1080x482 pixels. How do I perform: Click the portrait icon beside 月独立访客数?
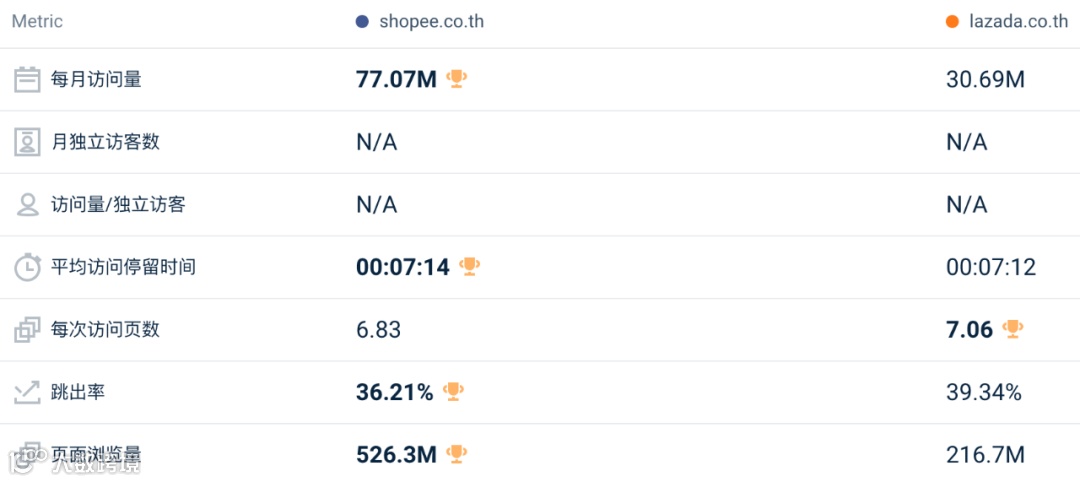coord(28,143)
